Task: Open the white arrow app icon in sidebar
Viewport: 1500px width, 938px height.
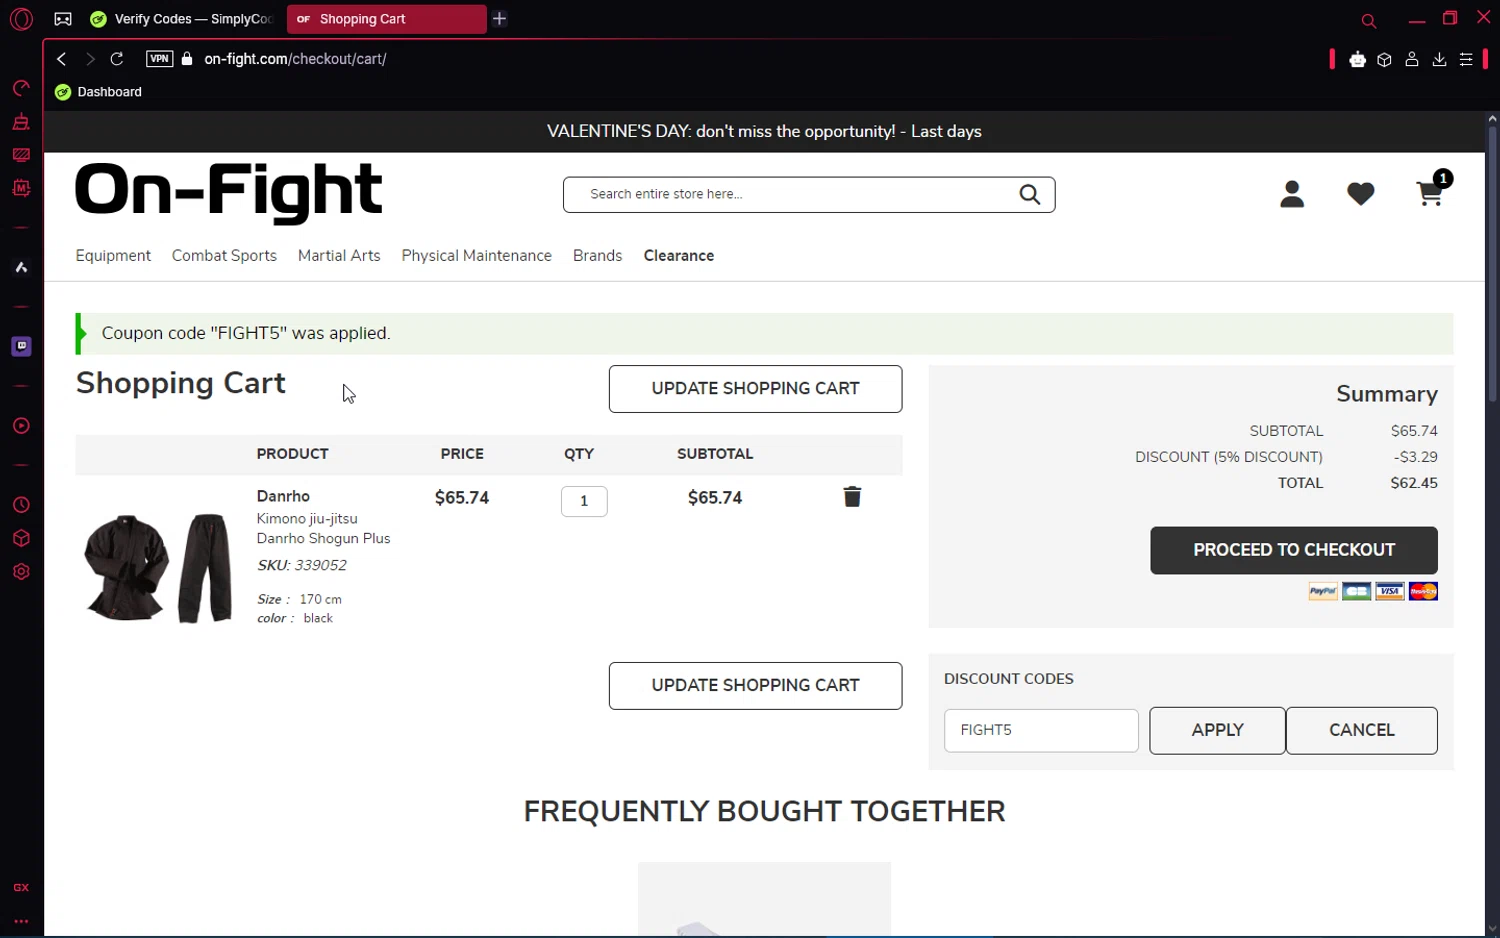Action: point(21,267)
